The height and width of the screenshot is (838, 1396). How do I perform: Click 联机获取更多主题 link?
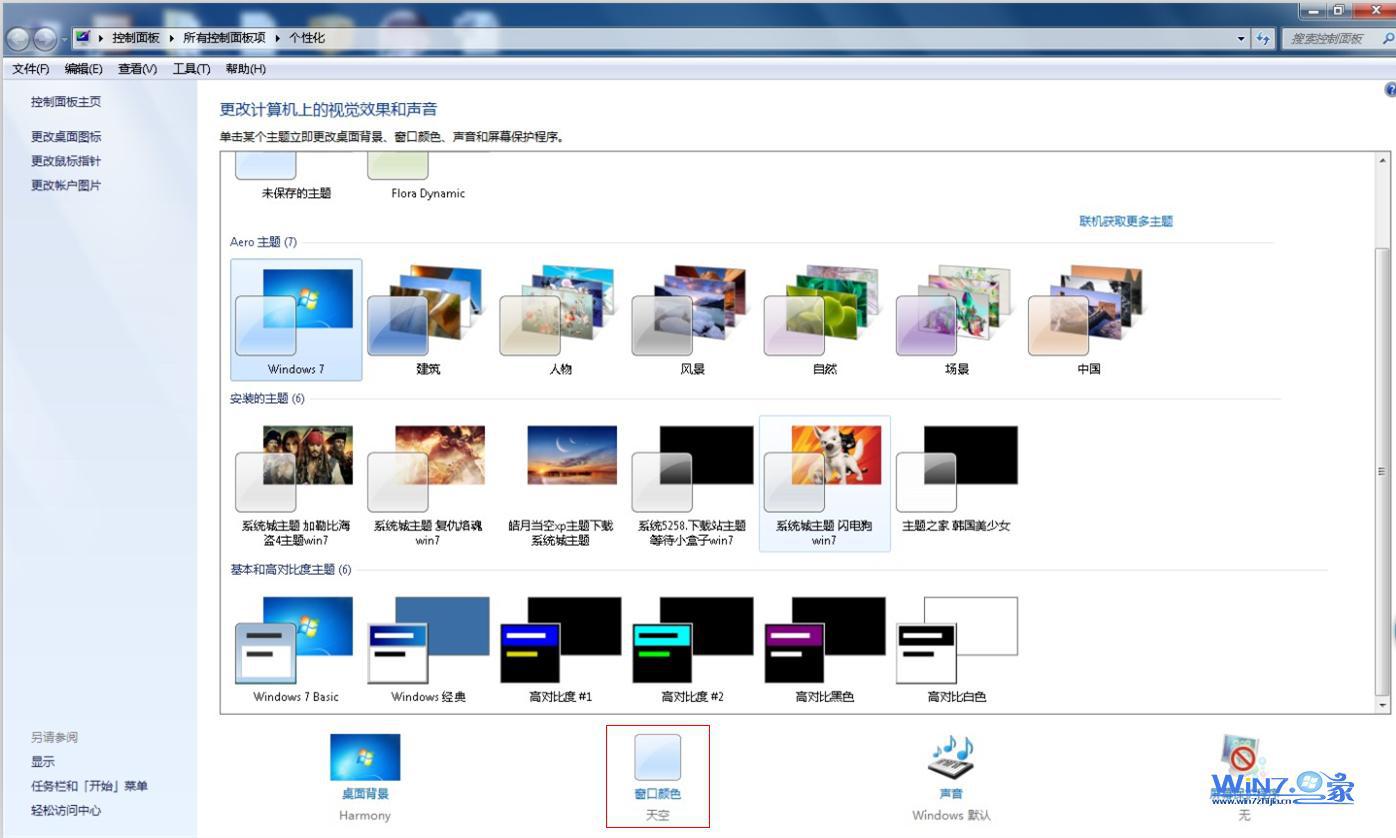pos(1126,221)
